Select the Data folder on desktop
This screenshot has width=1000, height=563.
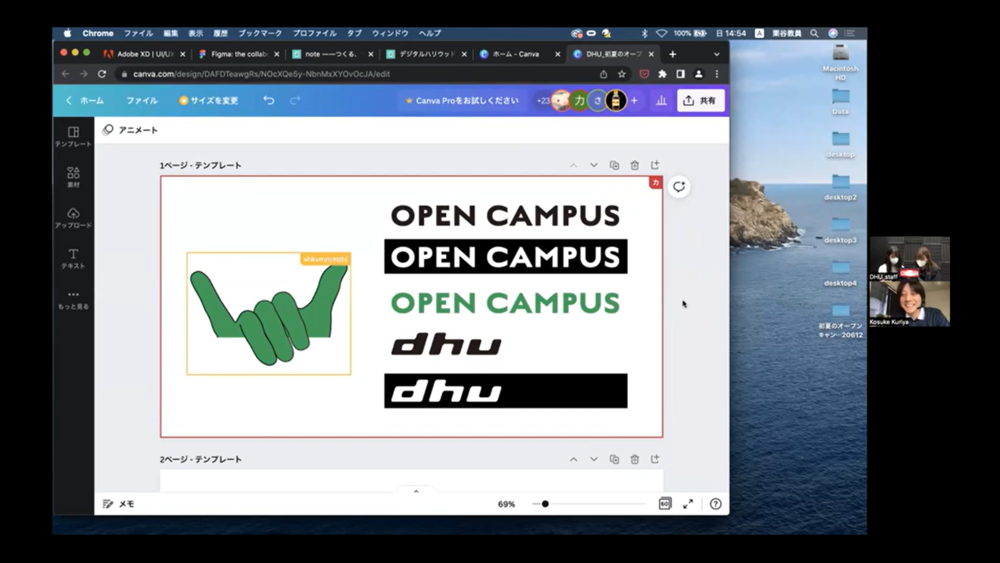click(x=841, y=101)
